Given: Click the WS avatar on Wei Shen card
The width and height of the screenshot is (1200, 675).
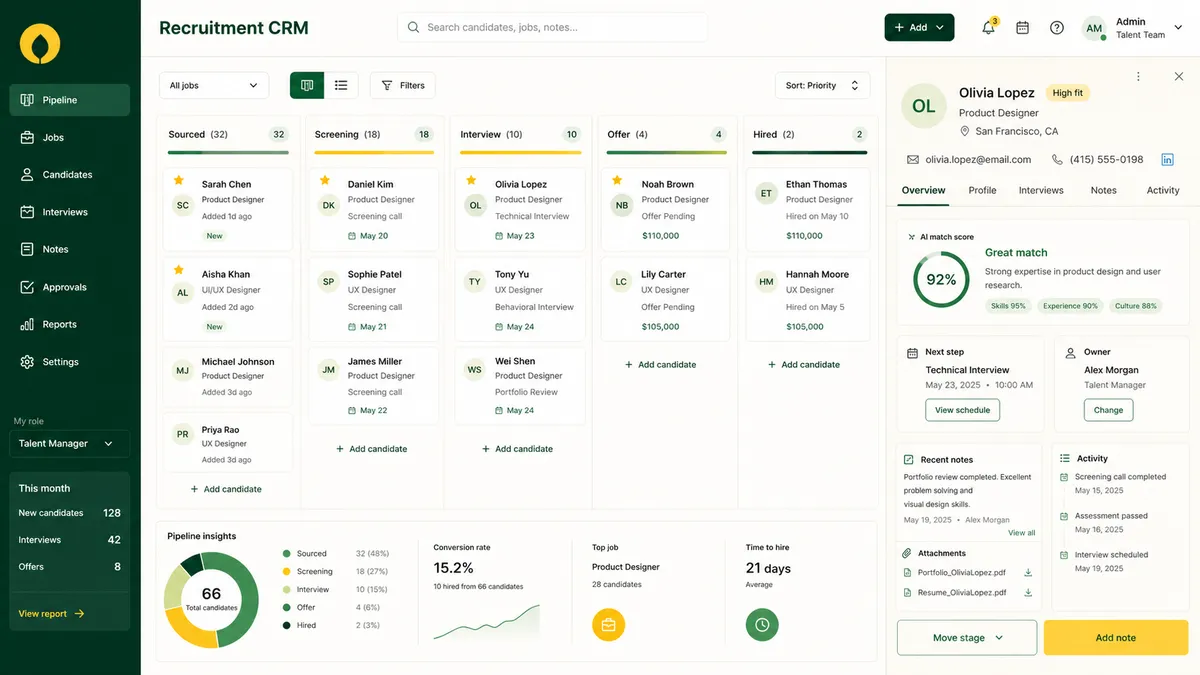Looking at the screenshot, I should click(475, 370).
